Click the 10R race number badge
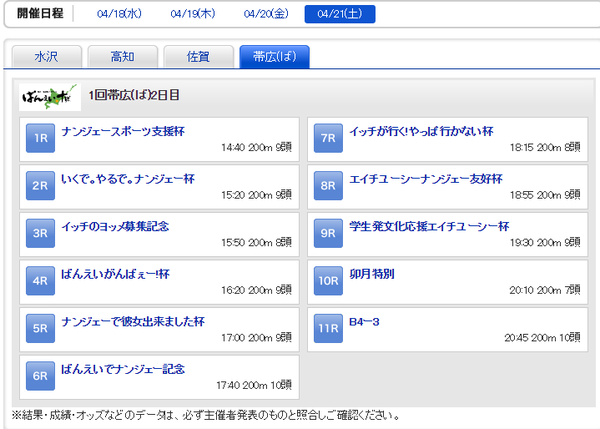 click(x=328, y=281)
